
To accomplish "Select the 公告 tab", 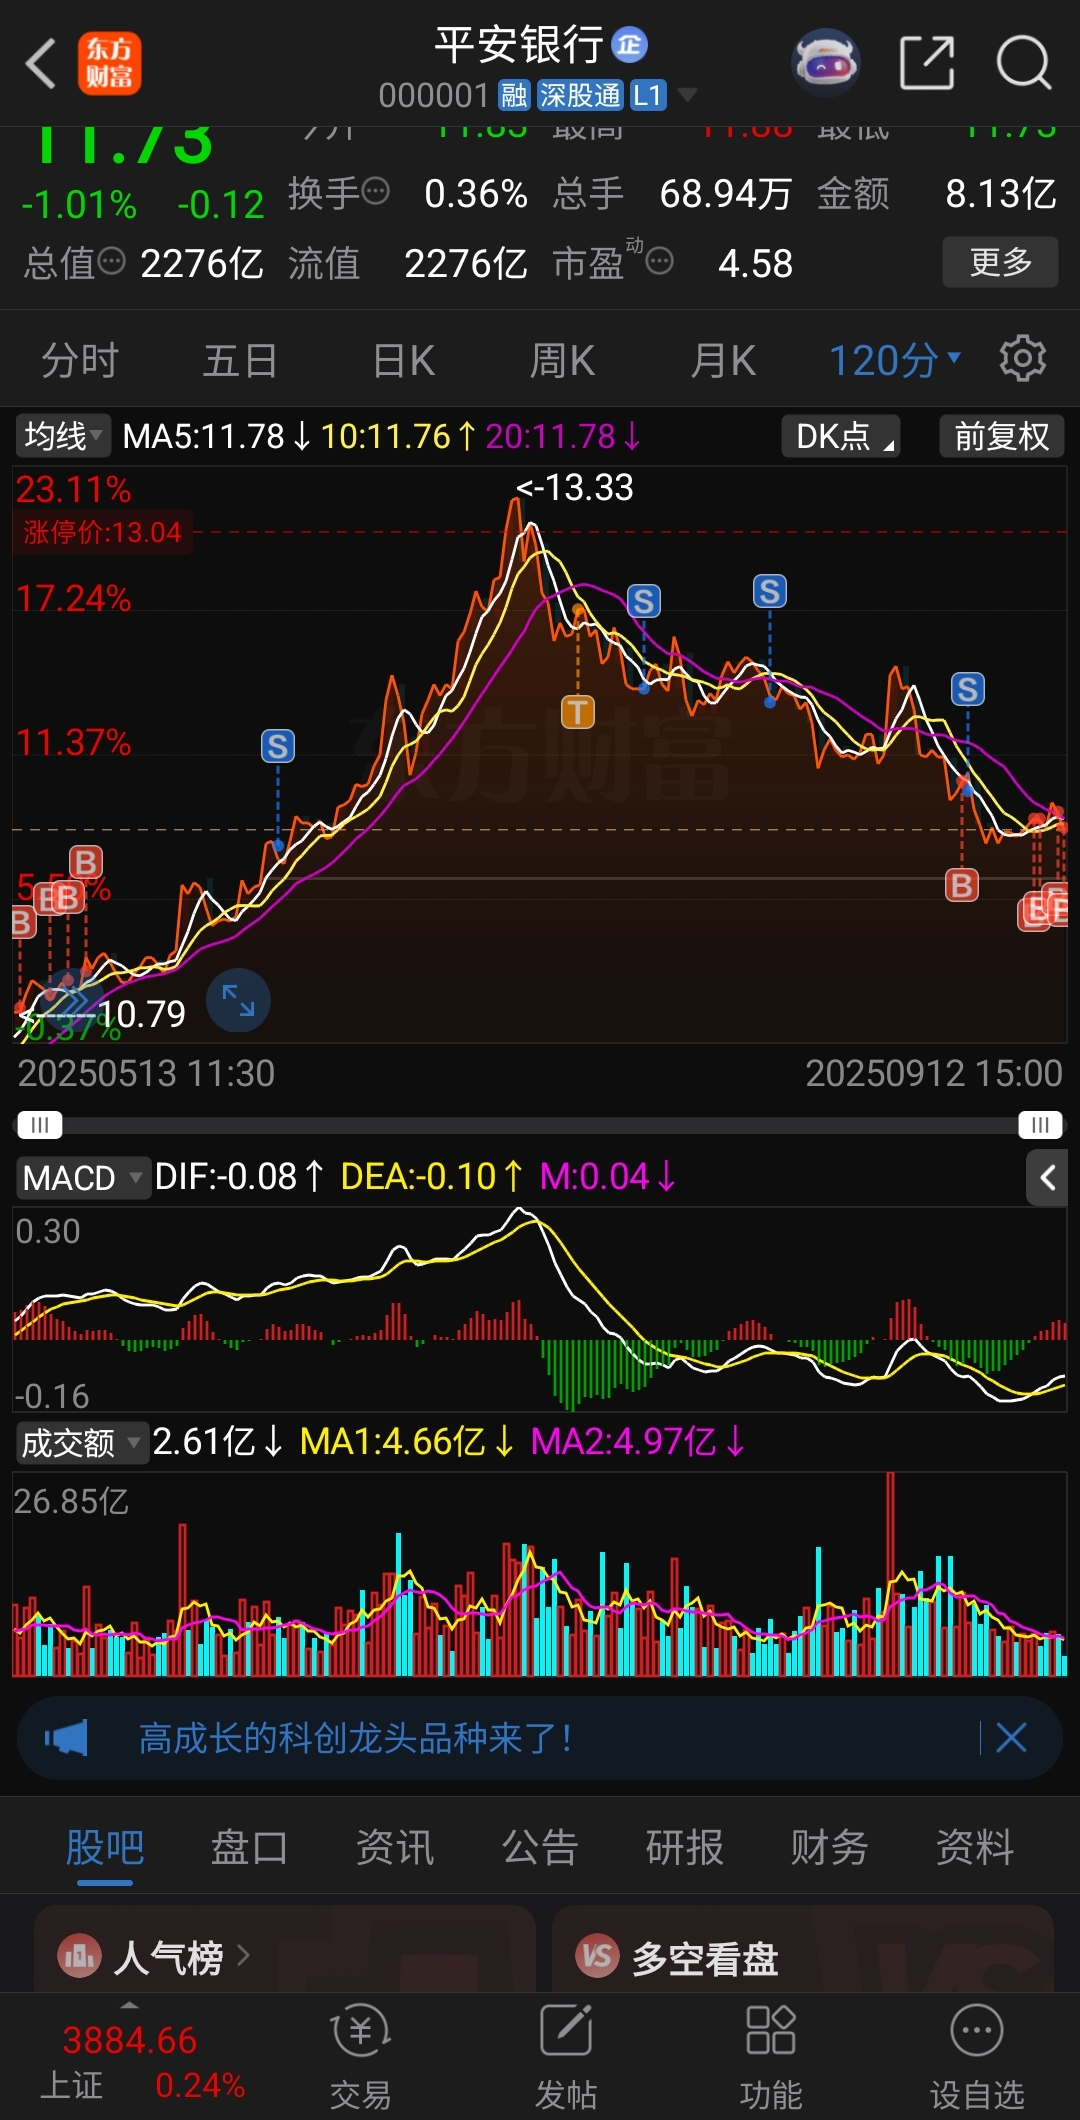I will click(x=540, y=1847).
